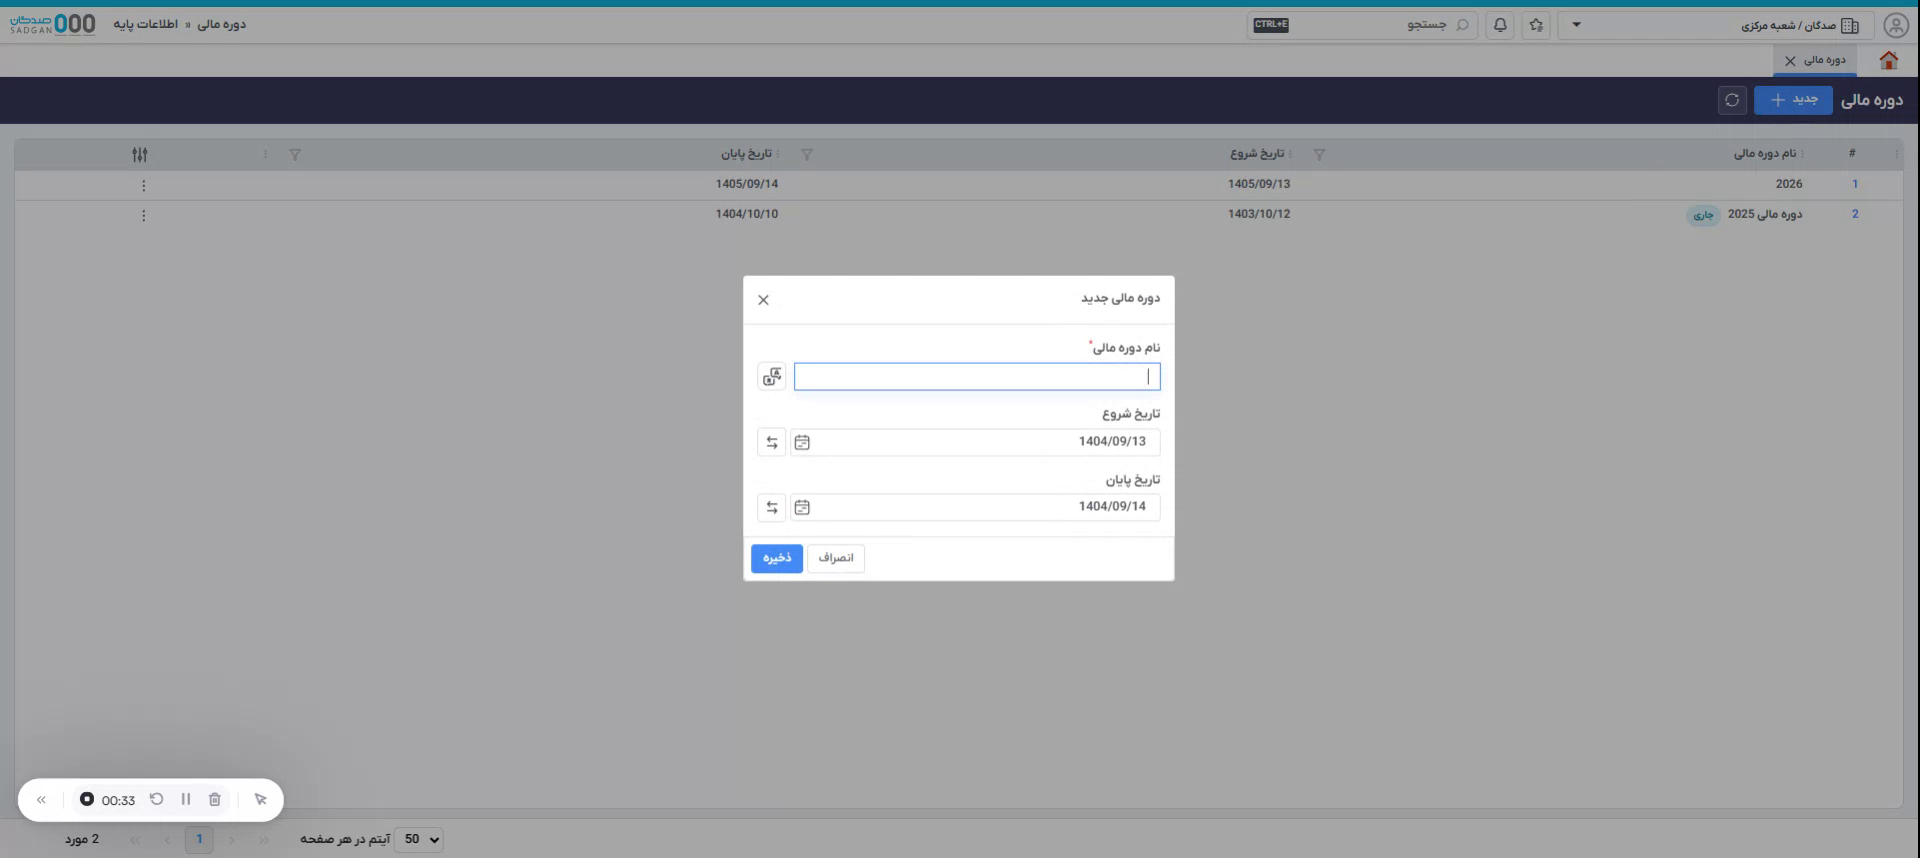Focus the نام دوره مالی input
The image size is (1920, 858).
pos(977,377)
